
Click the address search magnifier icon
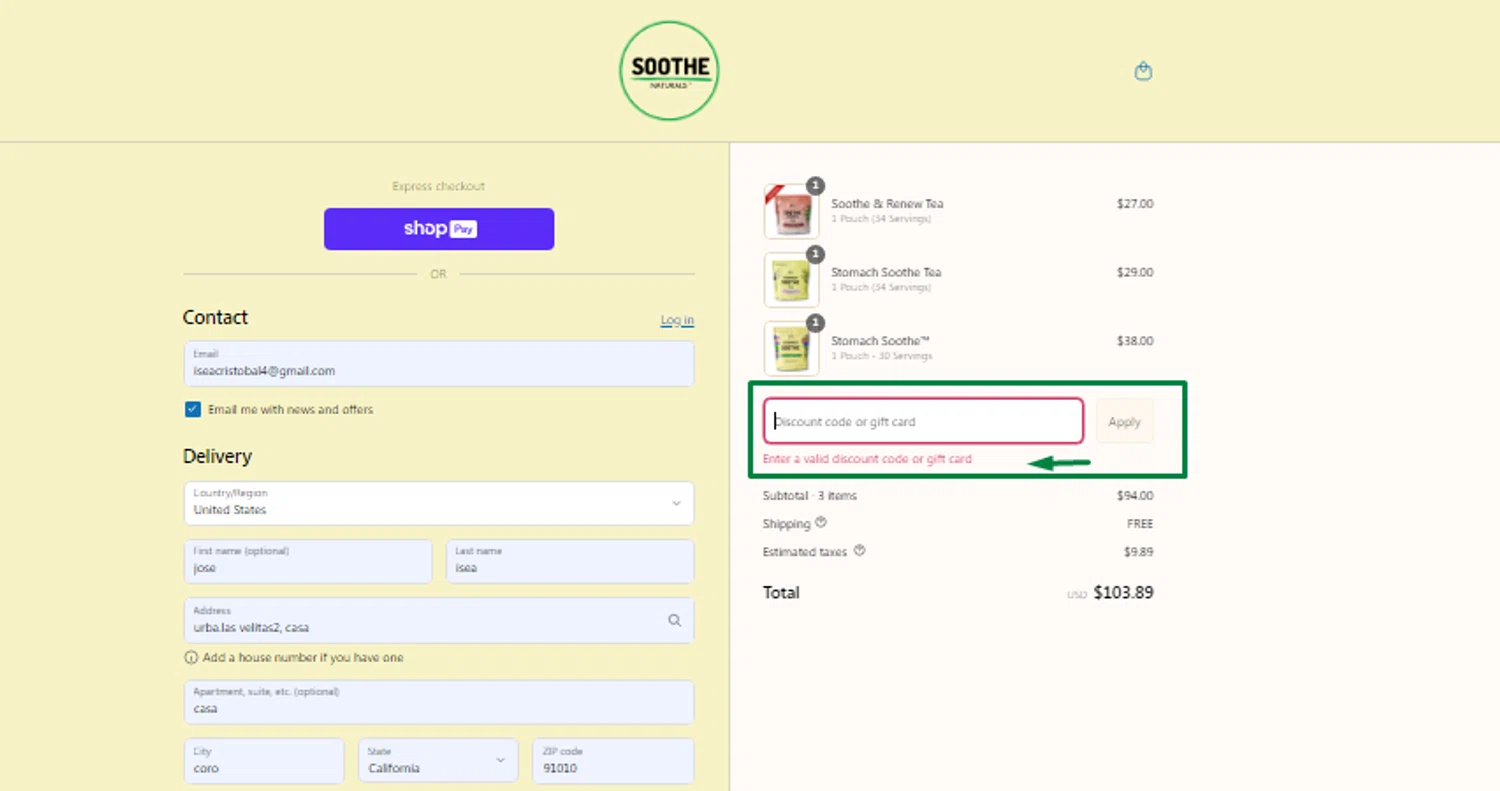[675, 620]
